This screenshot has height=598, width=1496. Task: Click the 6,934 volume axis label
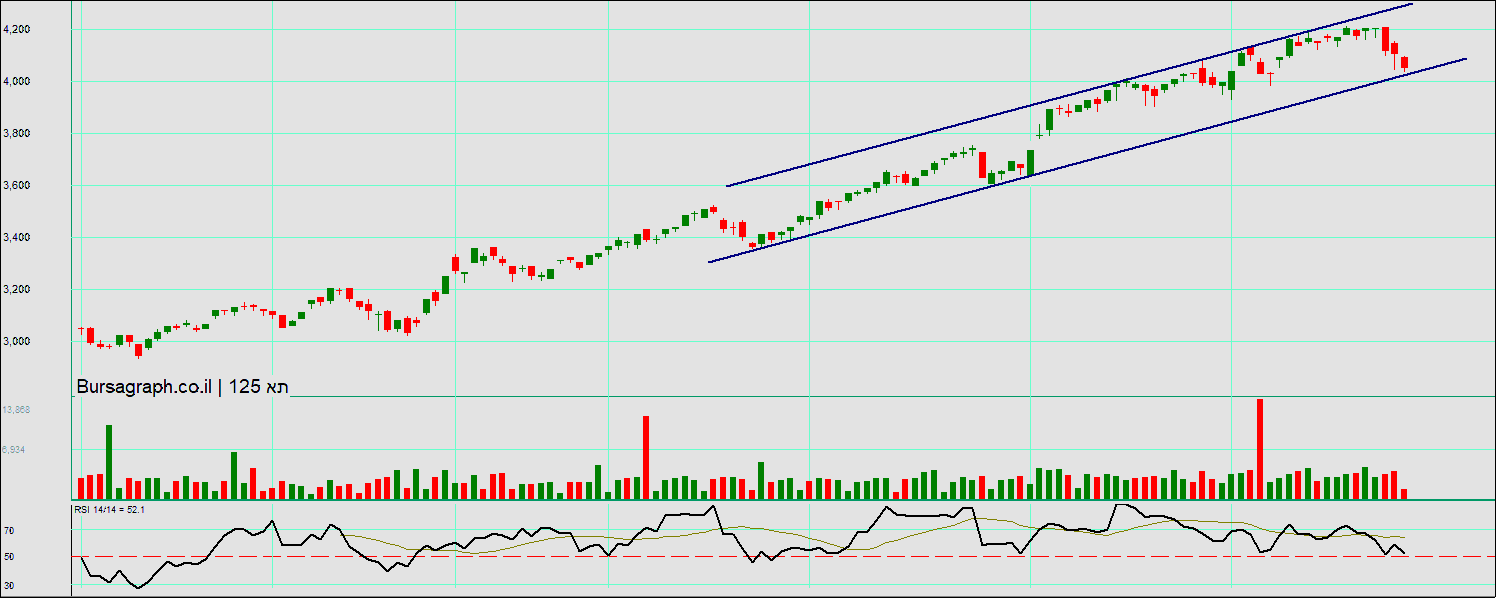coord(14,450)
